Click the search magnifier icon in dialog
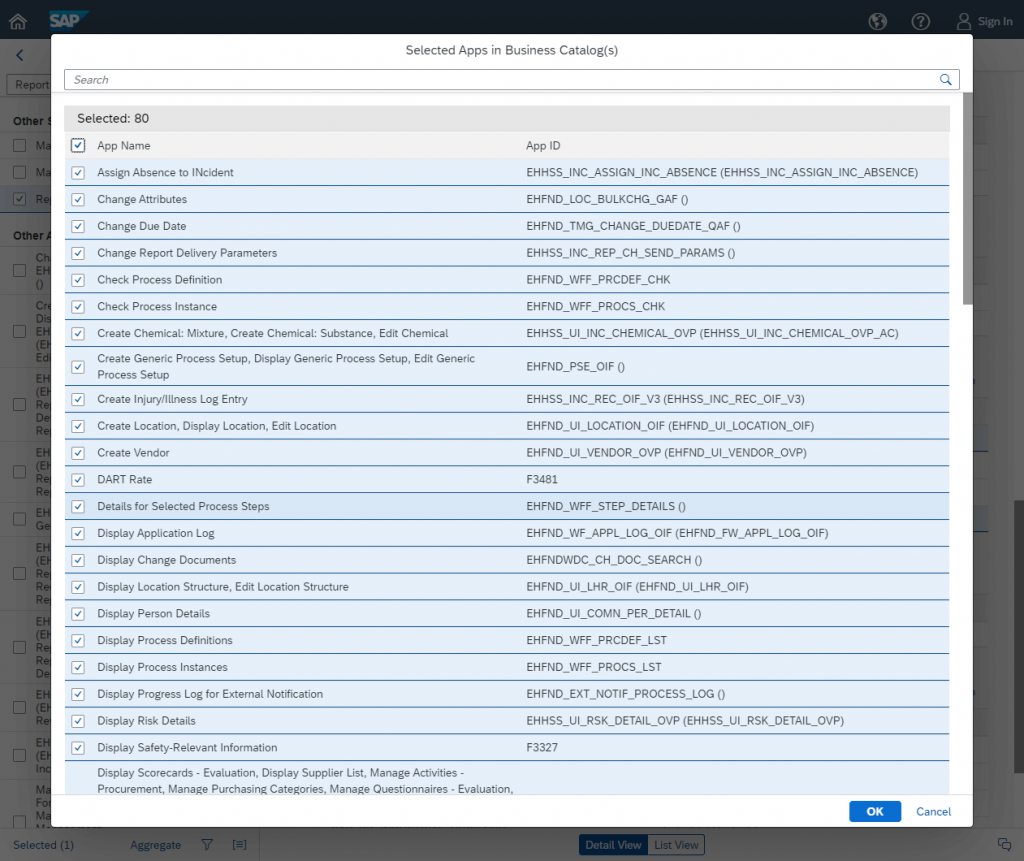Screen dimensions: 1024x861 [946, 80]
